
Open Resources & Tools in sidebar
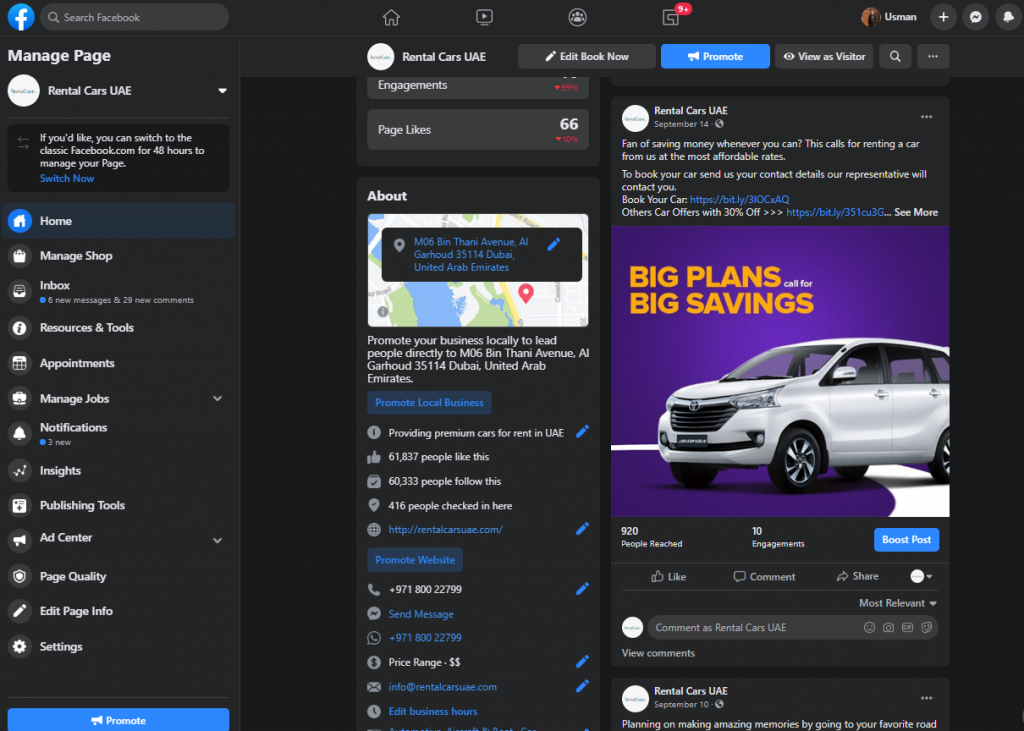coord(119,328)
